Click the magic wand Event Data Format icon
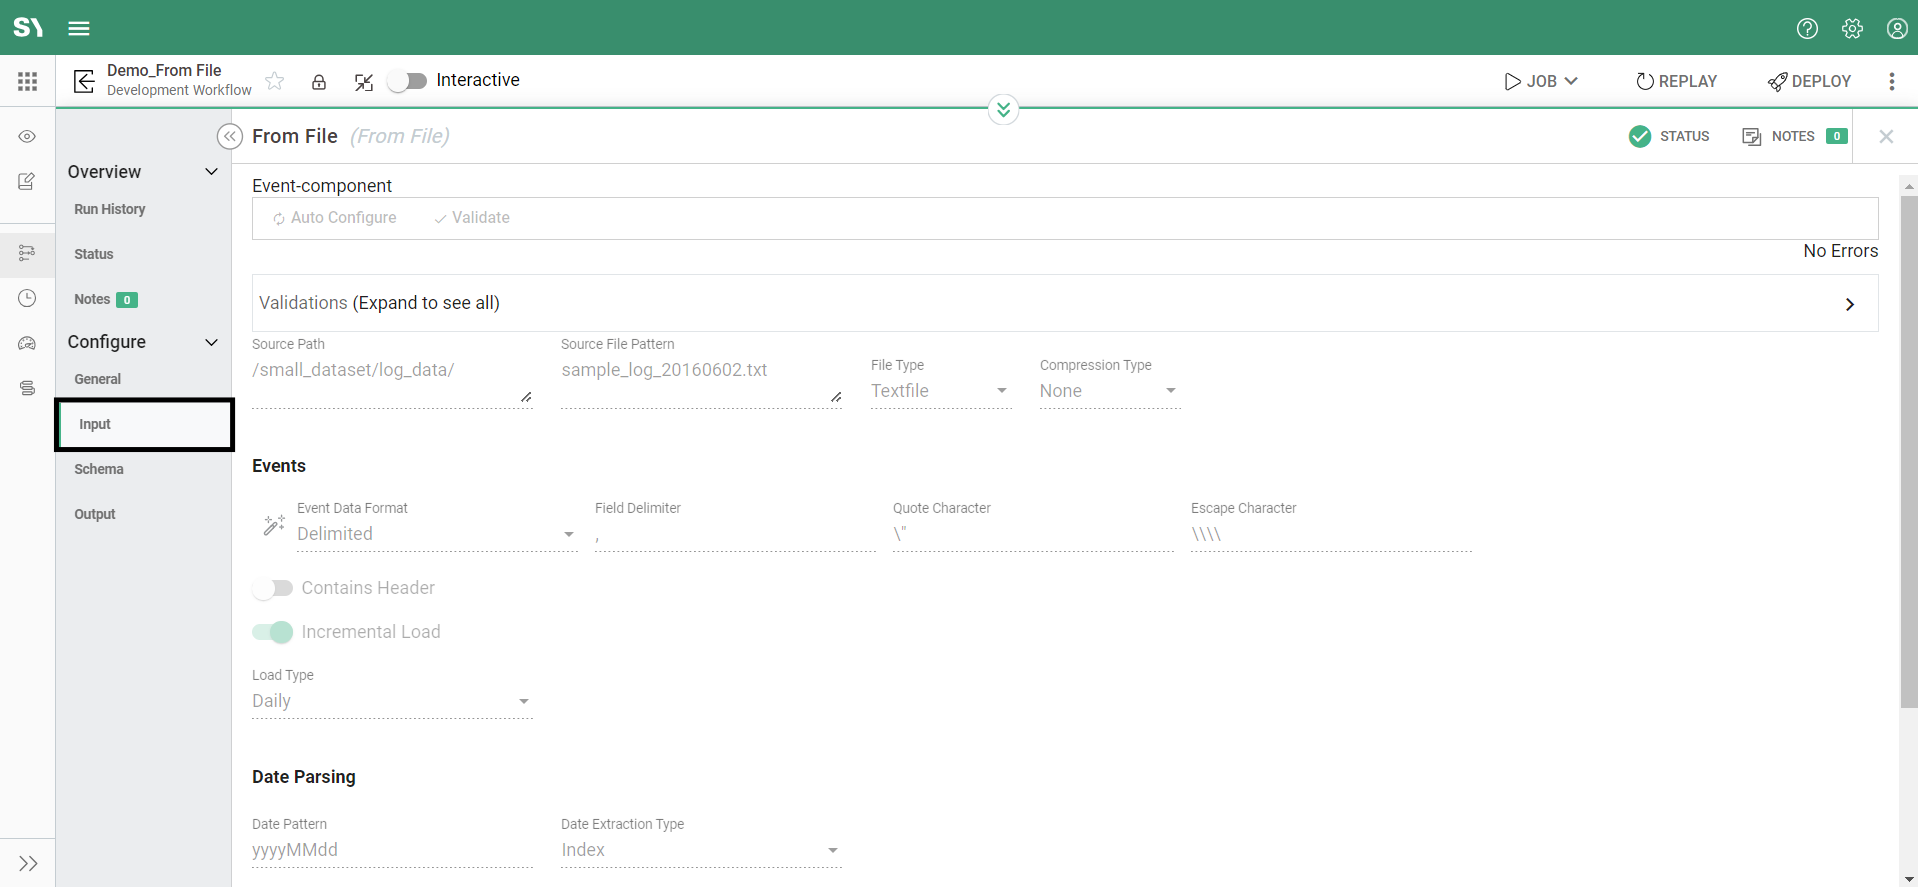1918x887 pixels. (x=274, y=525)
